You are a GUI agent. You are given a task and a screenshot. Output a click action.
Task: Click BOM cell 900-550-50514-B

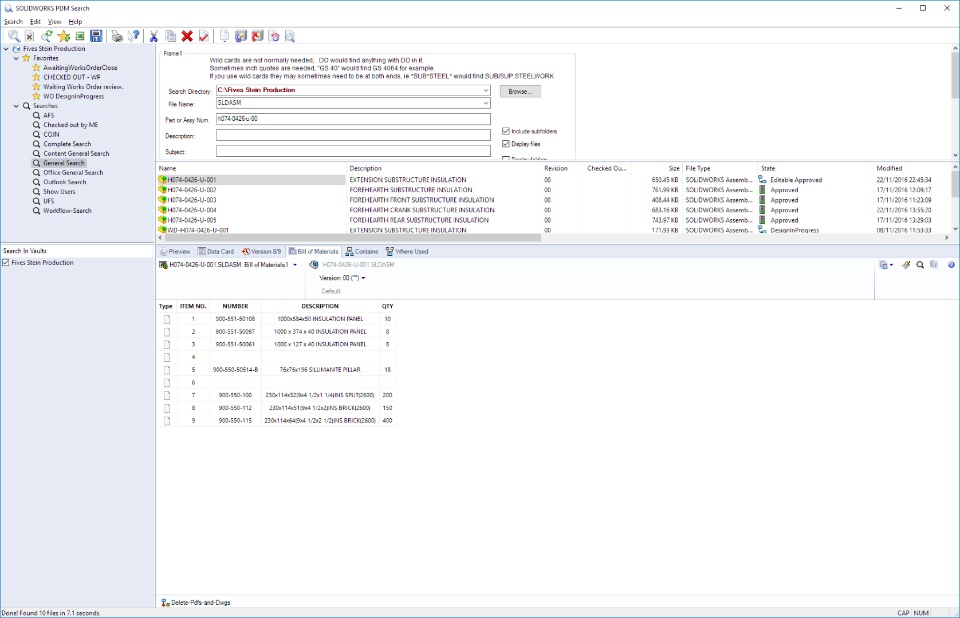pyautogui.click(x=236, y=370)
